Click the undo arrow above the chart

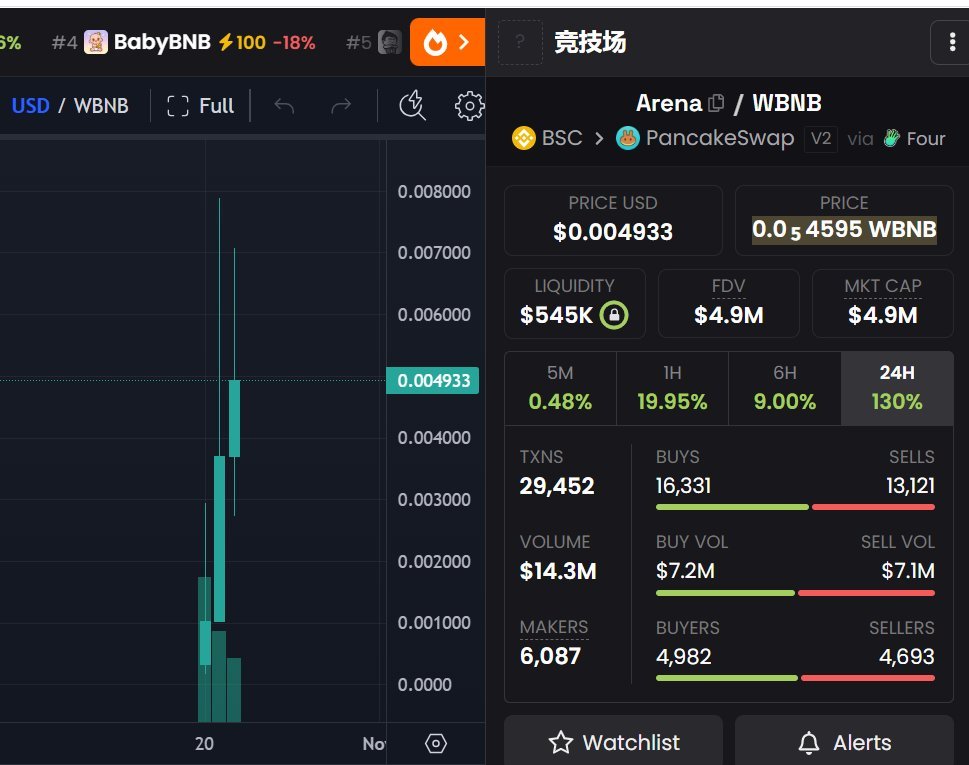click(x=285, y=105)
